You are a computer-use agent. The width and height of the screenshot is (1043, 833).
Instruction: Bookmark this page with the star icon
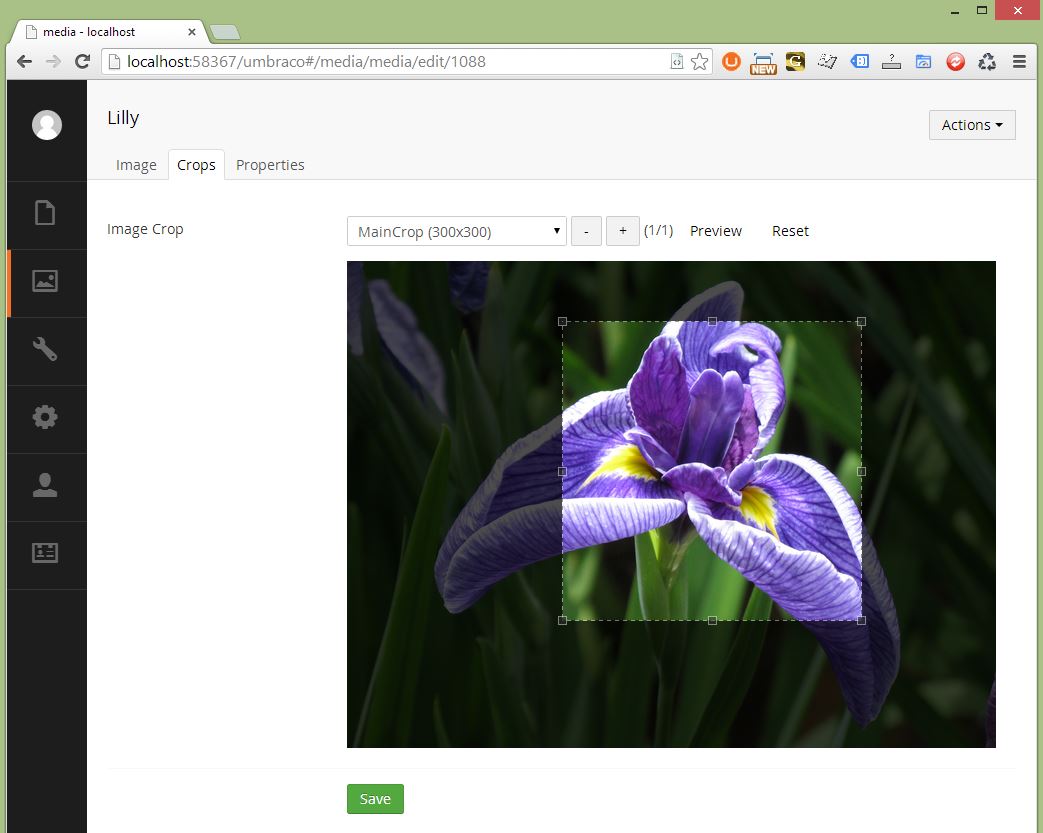coord(699,62)
